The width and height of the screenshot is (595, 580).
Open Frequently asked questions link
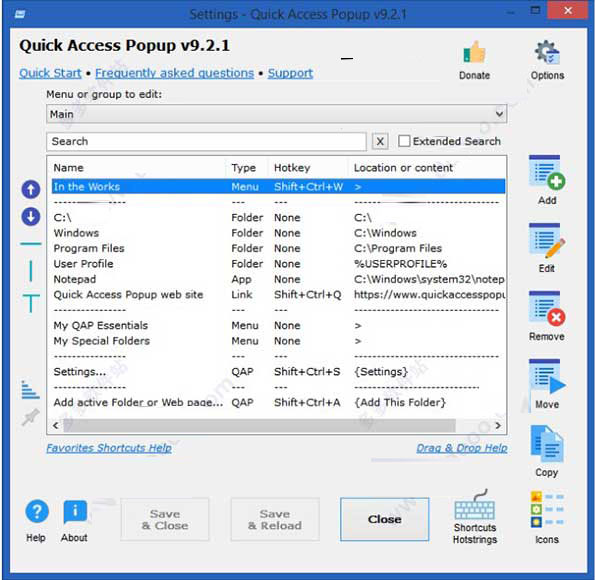(x=175, y=73)
